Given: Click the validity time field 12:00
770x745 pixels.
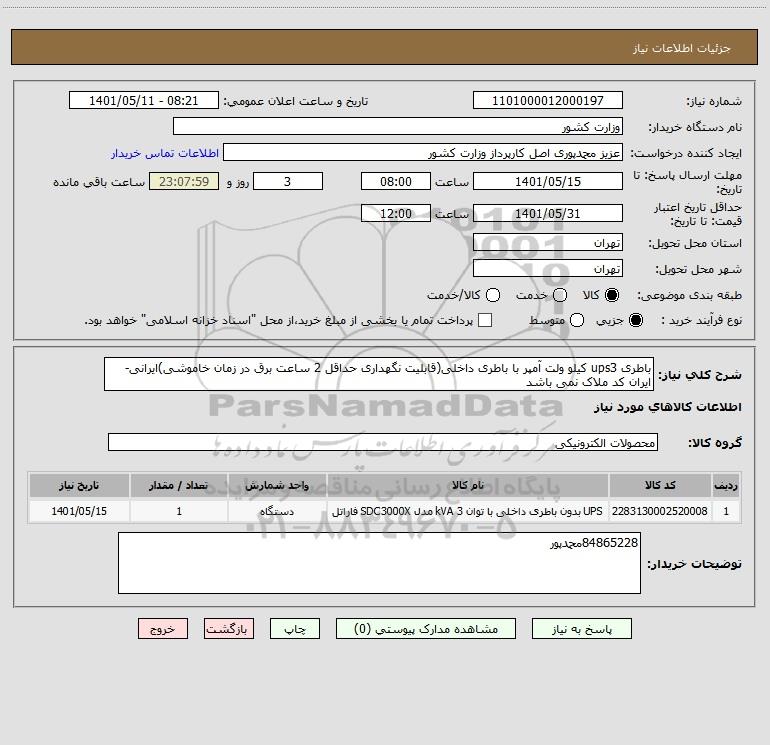Looking at the screenshot, I should [x=396, y=213].
